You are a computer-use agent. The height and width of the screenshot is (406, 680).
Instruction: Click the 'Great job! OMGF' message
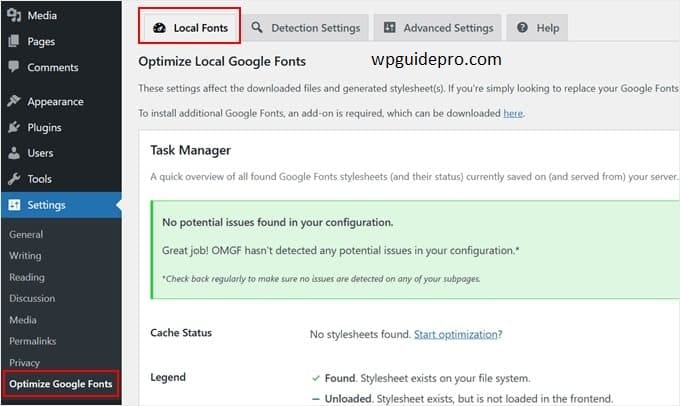[x=340, y=250]
